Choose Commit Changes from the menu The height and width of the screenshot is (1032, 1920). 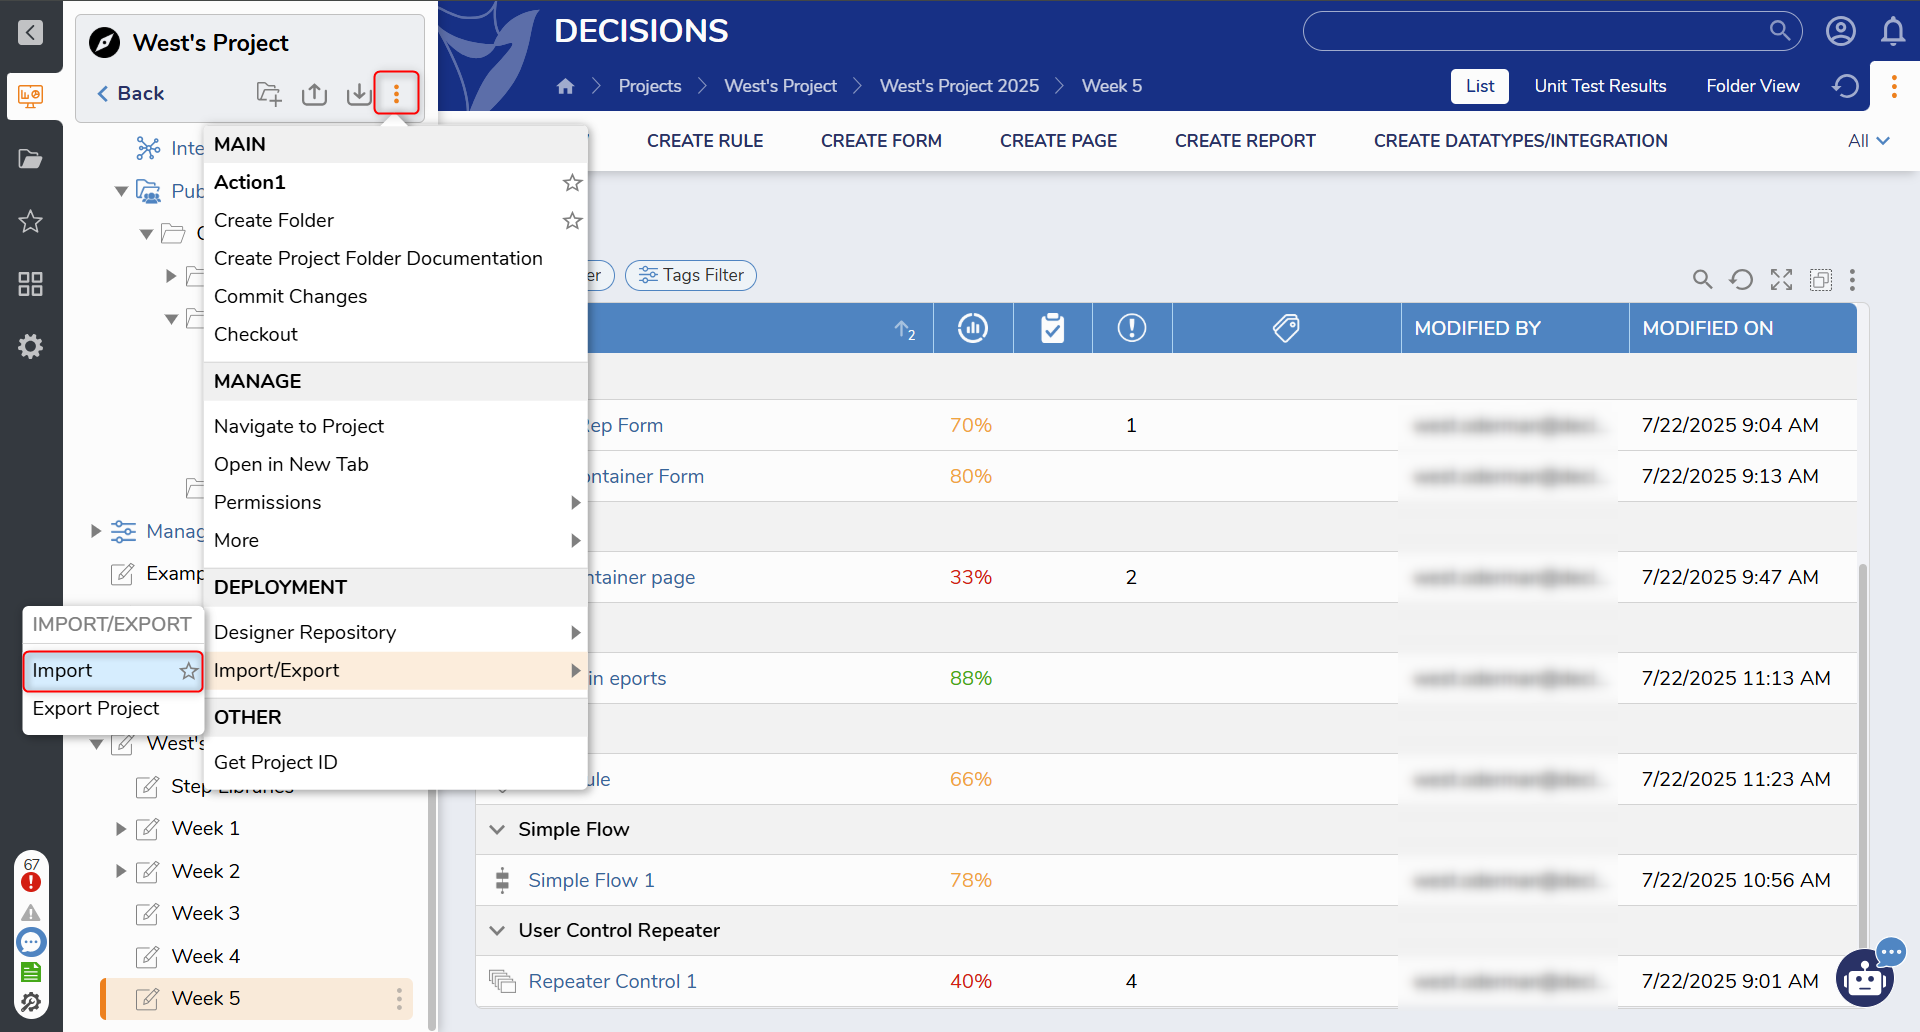point(290,297)
